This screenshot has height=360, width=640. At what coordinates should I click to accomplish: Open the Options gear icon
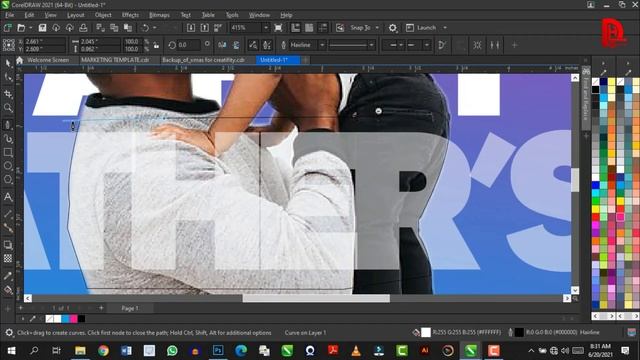[392, 28]
